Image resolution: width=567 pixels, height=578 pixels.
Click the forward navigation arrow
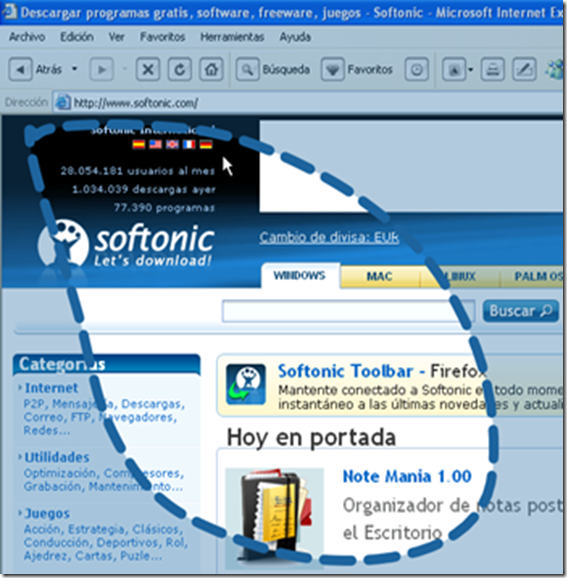click(101, 69)
